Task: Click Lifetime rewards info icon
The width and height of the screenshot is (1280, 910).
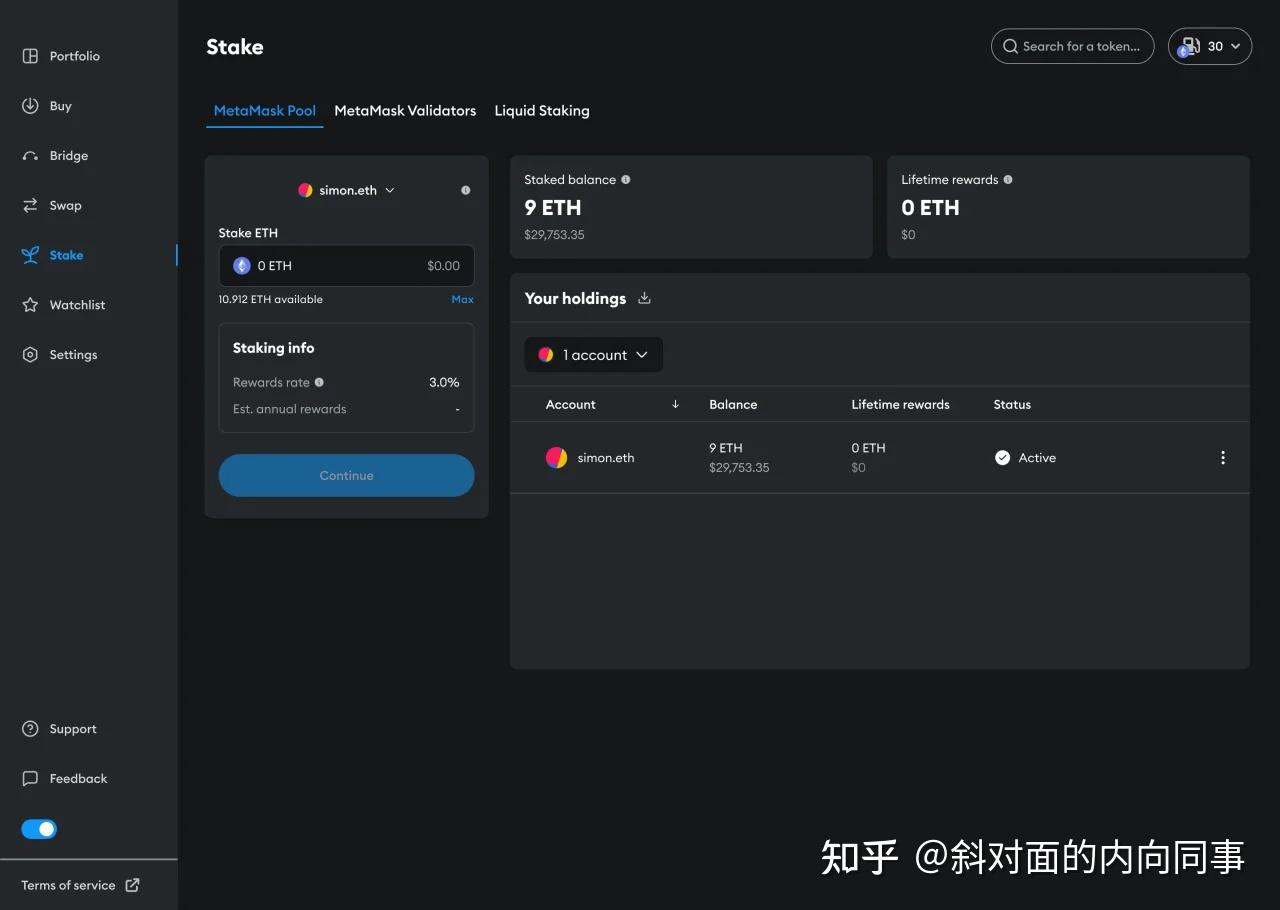Action: (x=1008, y=180)
